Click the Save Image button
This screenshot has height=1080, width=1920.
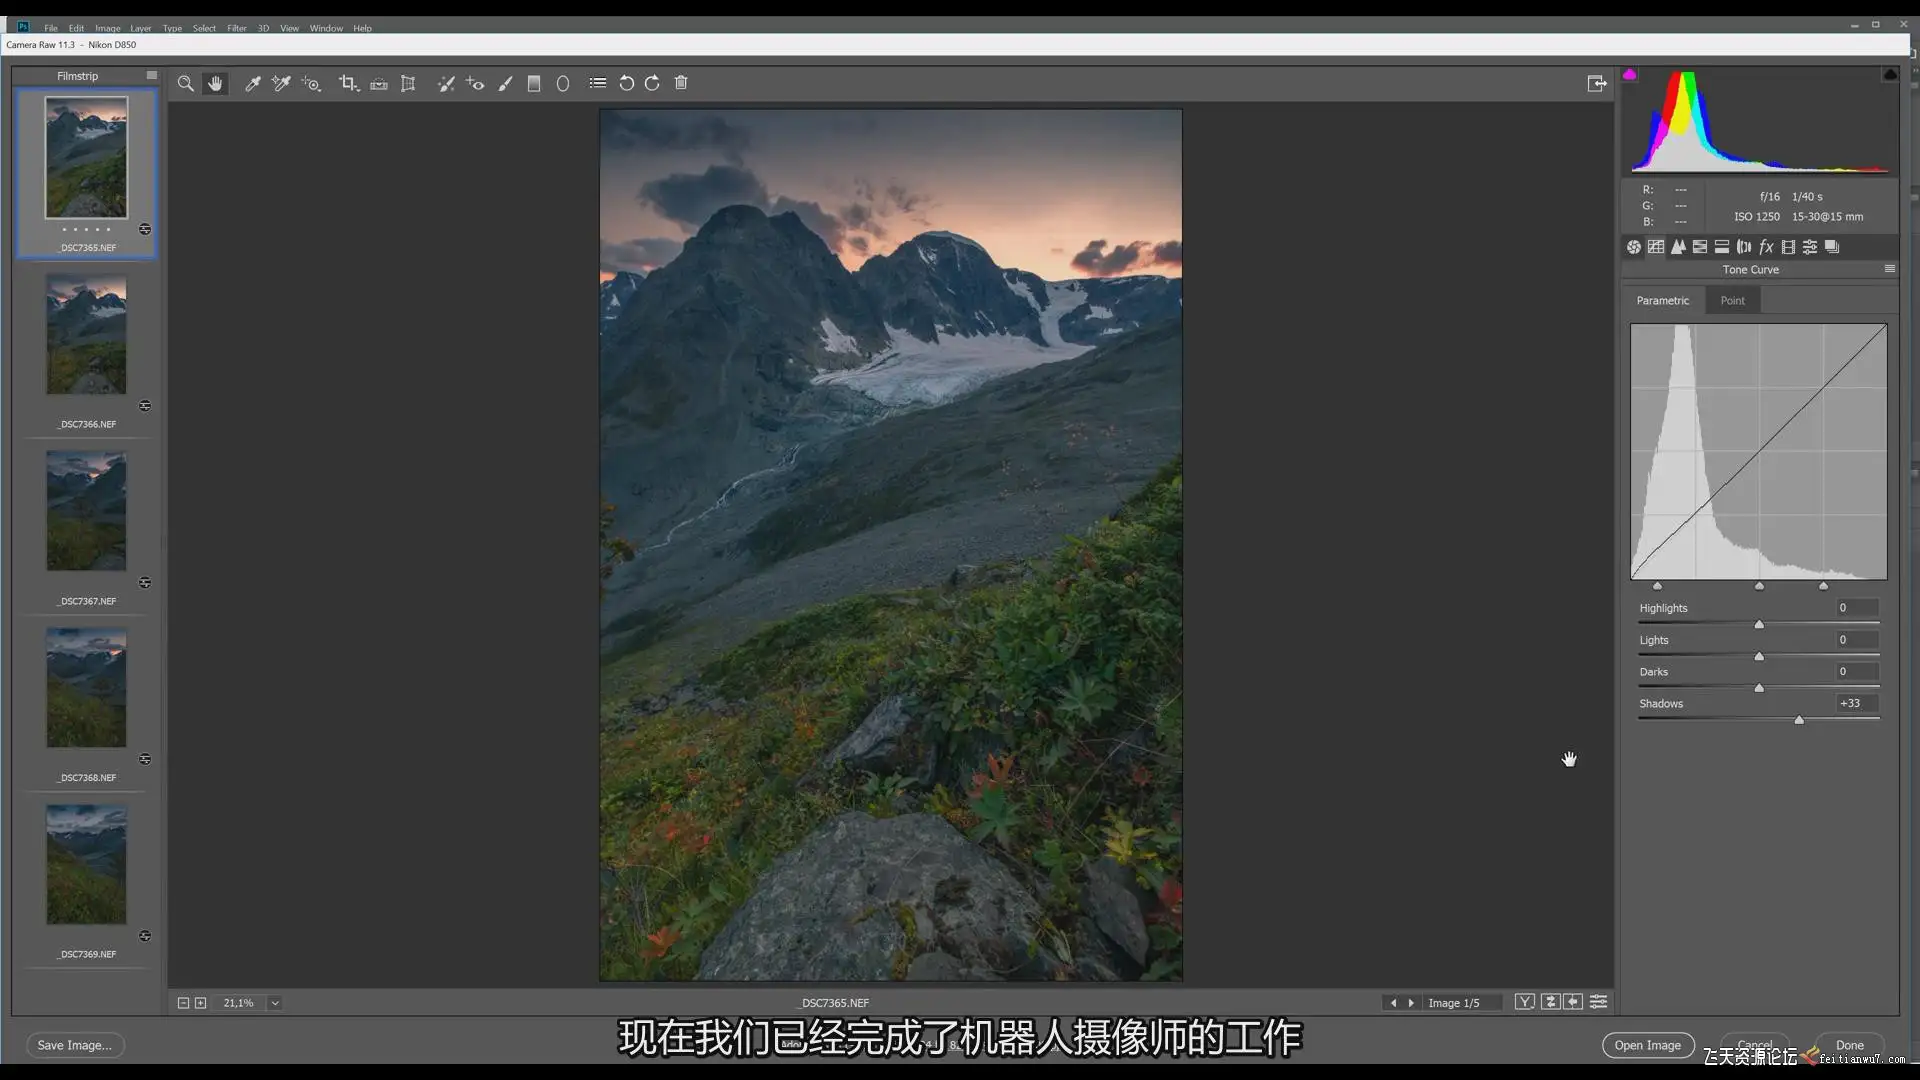[75, 1045]
